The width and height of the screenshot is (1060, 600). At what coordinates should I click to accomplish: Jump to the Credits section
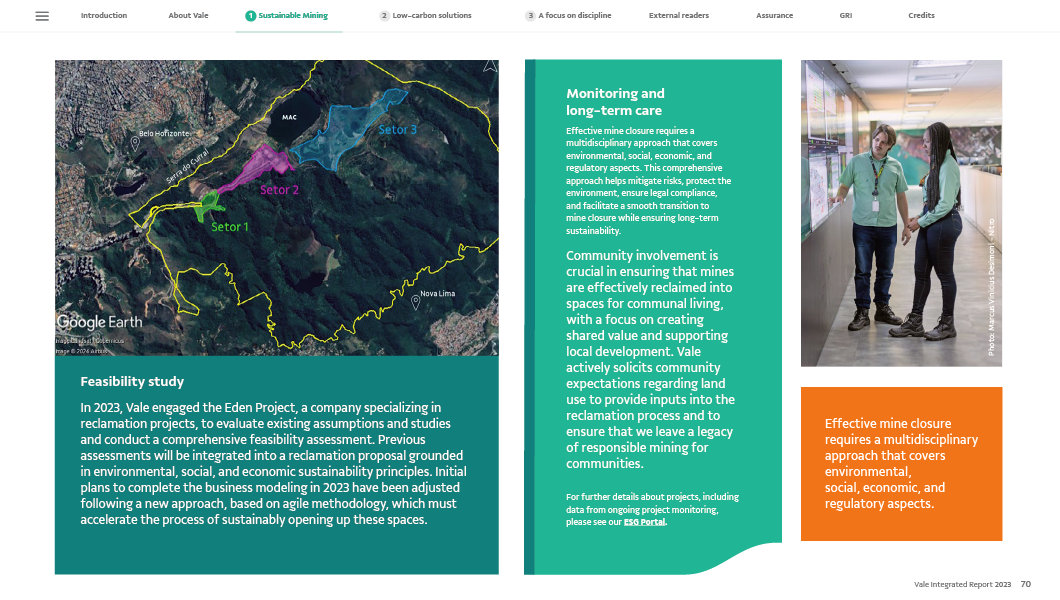pos(921,16)
